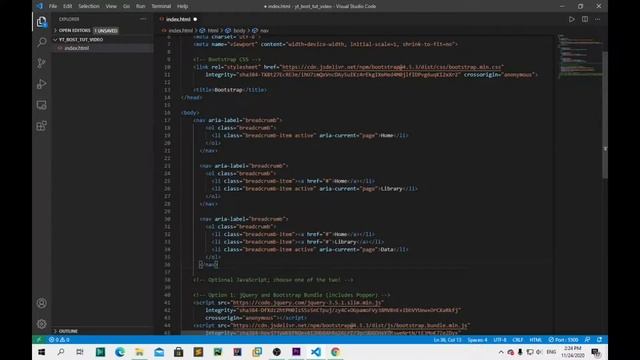This screenshot has height=360, width=640.
Task: Change file encoding UTF-8
Action: coord(500,340)
